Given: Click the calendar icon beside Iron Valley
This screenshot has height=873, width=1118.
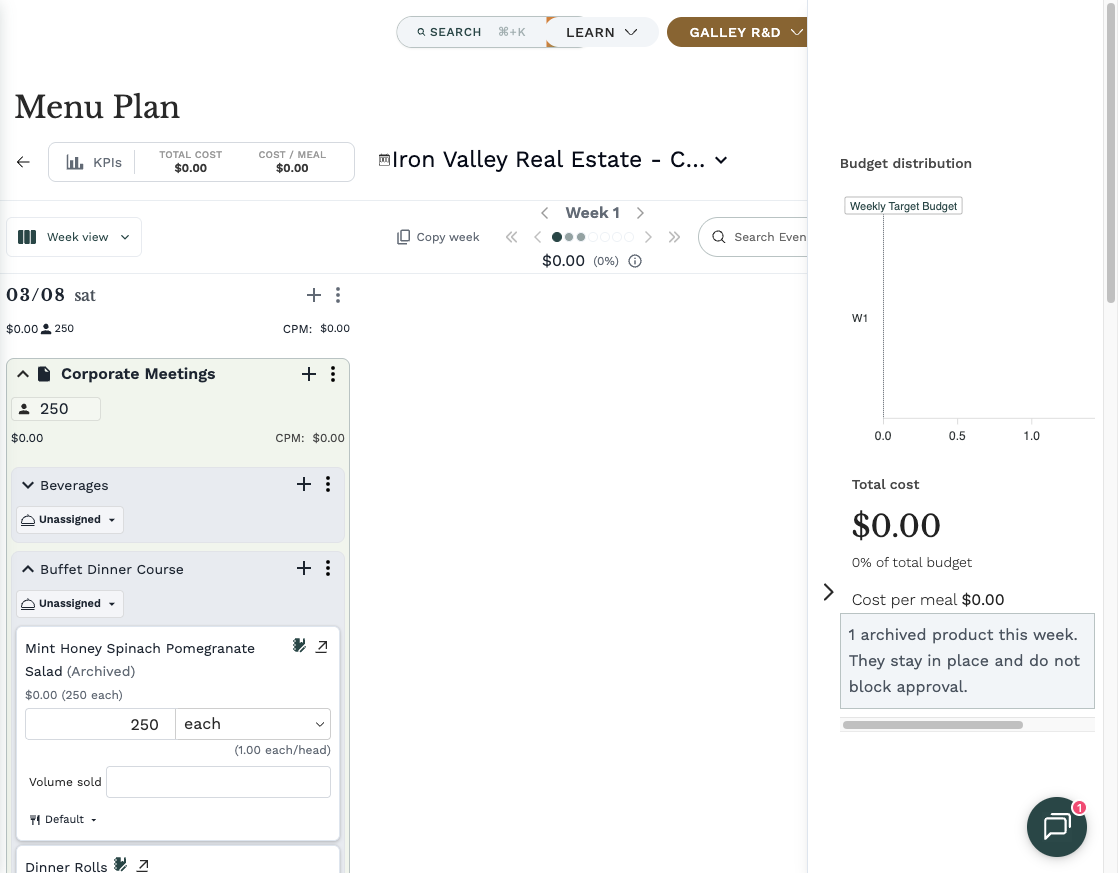Looking at the screenshot, I should pyautogui.click(x=384, y=160).
